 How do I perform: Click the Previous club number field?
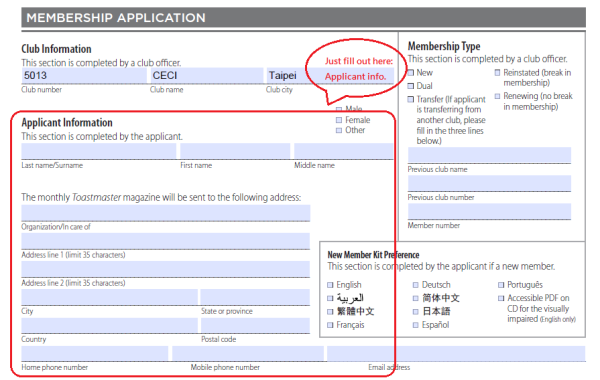pyautogui.click(x=489, y=183)
